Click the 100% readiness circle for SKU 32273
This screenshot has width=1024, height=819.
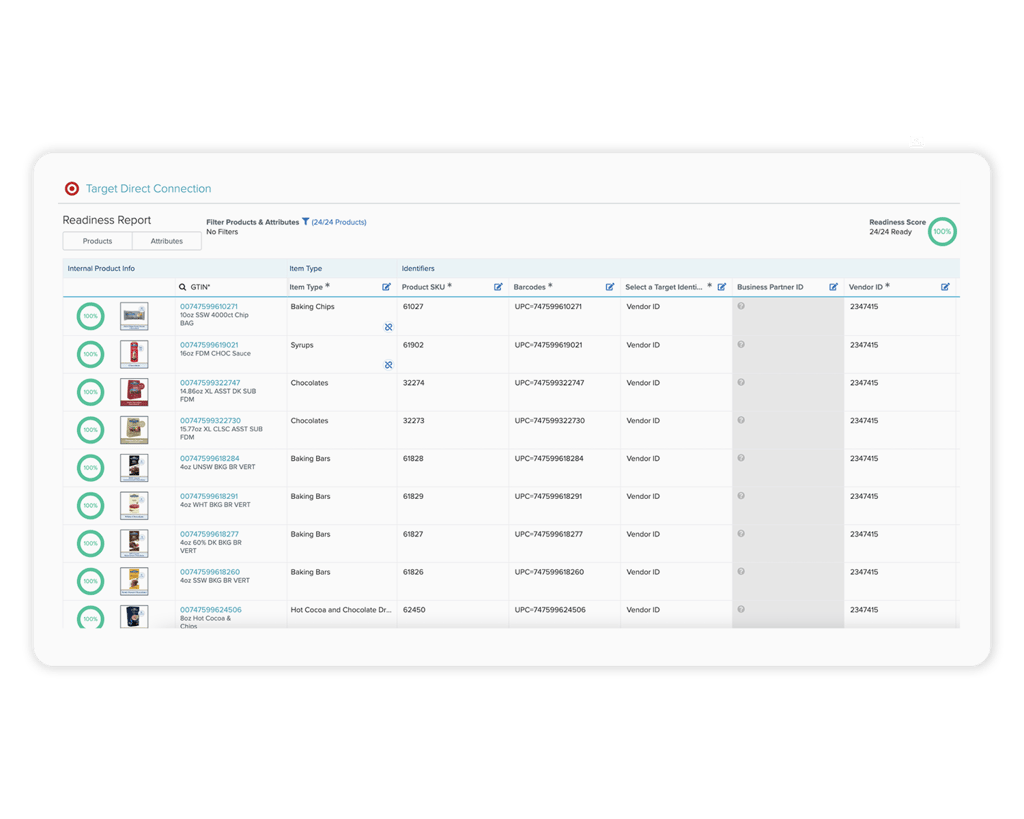[x=91, y=430]
